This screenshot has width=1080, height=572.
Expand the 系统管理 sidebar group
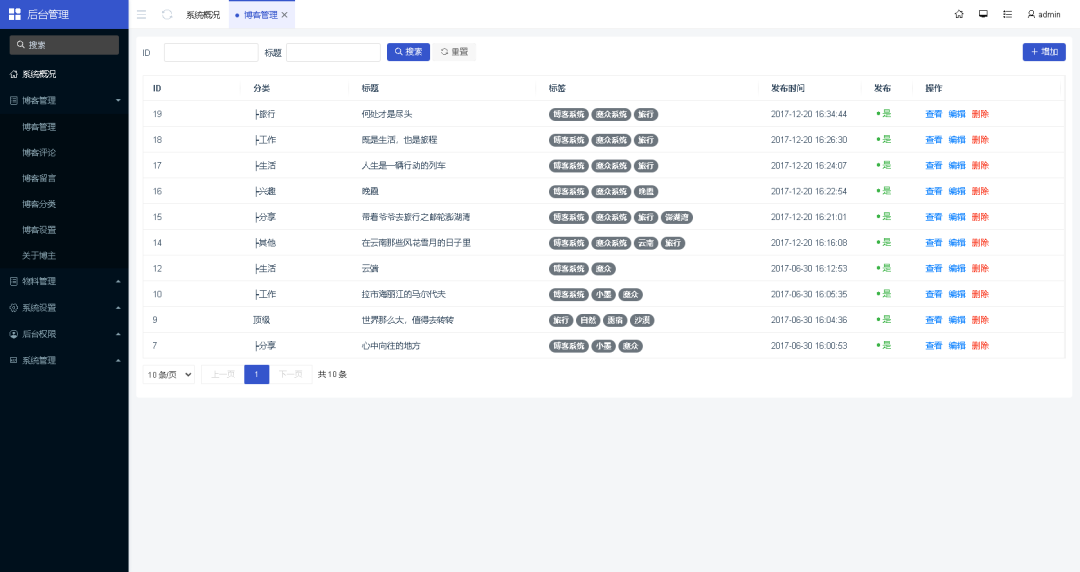point(64,360)
